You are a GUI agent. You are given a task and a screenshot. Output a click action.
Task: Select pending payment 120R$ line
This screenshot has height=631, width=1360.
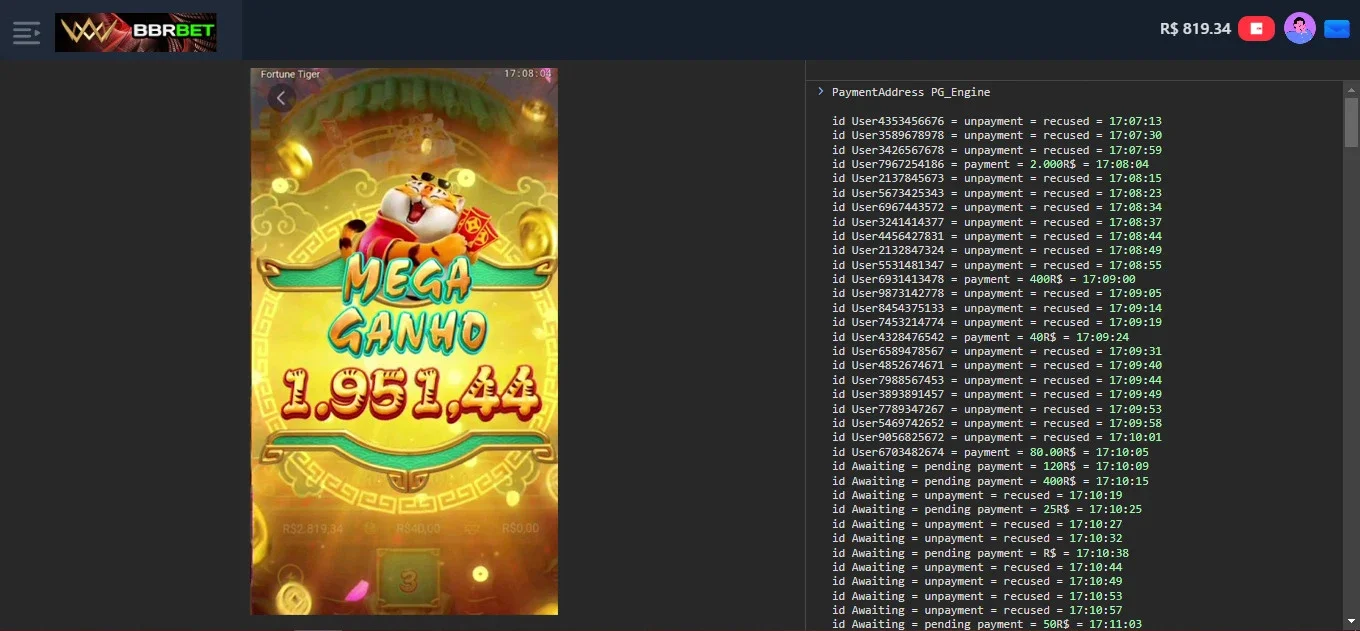pyautogui.click(x=990, y=466)
